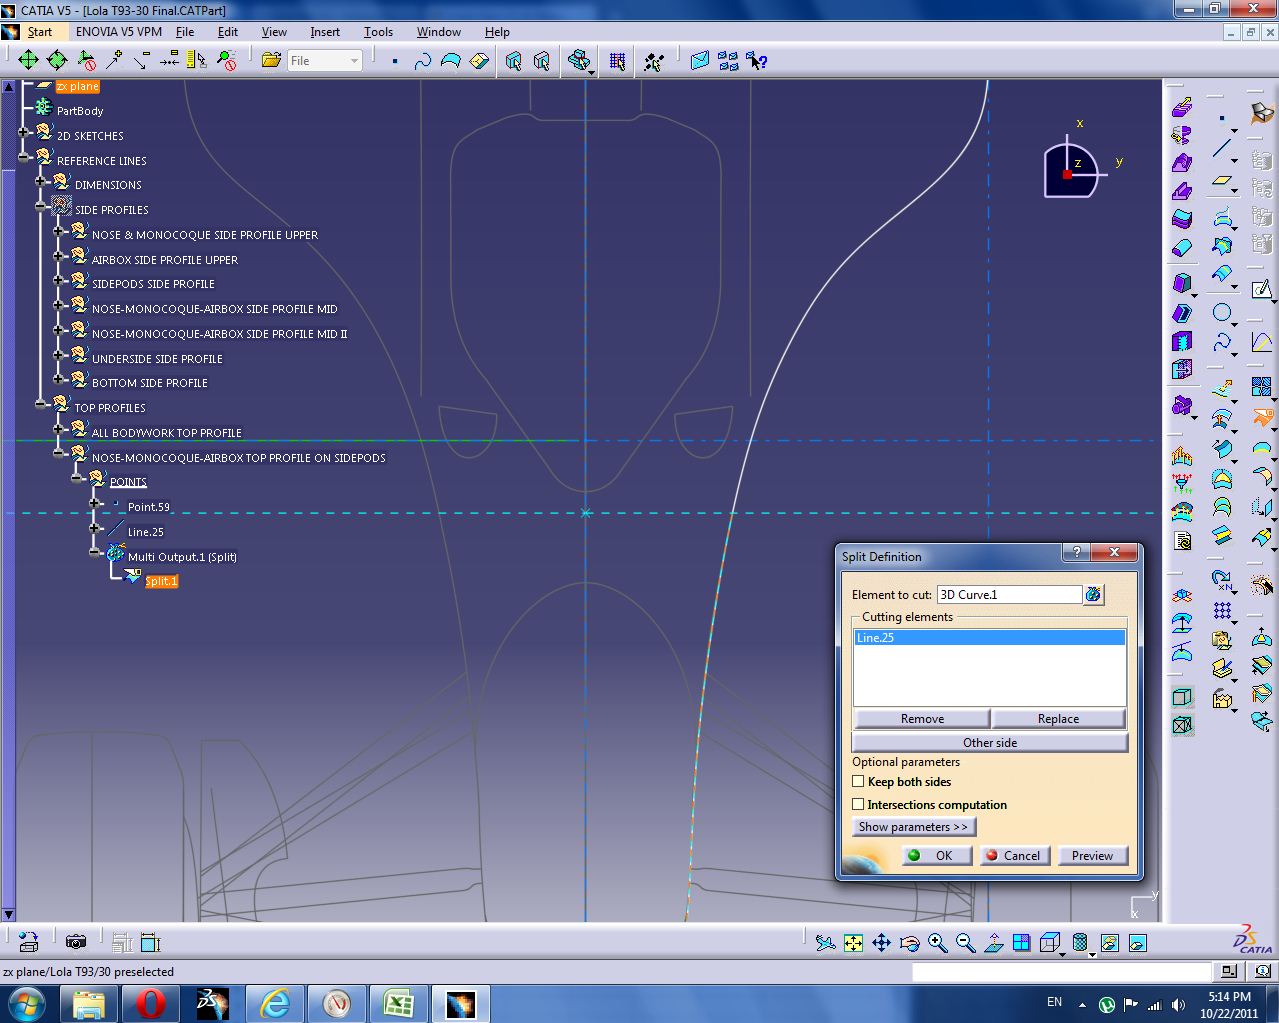Click the Create Multi-View icon

pos(1021,943)
